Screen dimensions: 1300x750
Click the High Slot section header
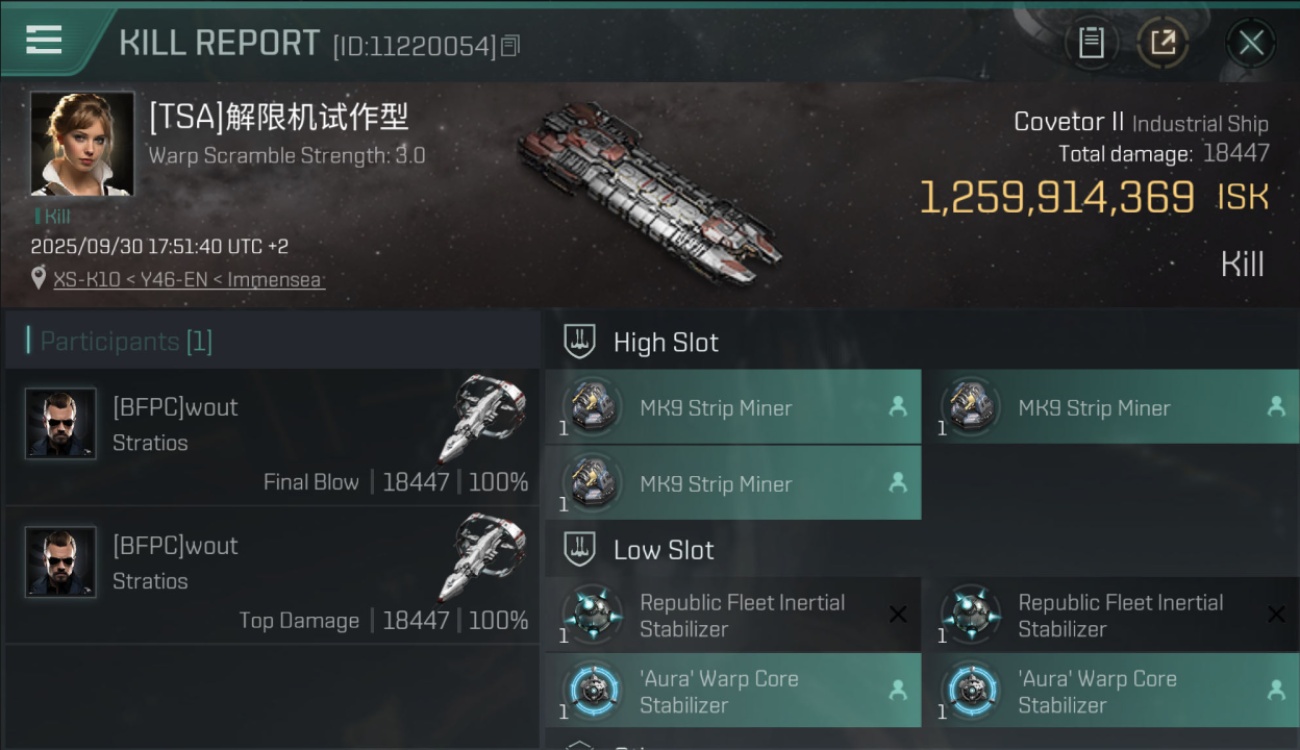point(641,342)
